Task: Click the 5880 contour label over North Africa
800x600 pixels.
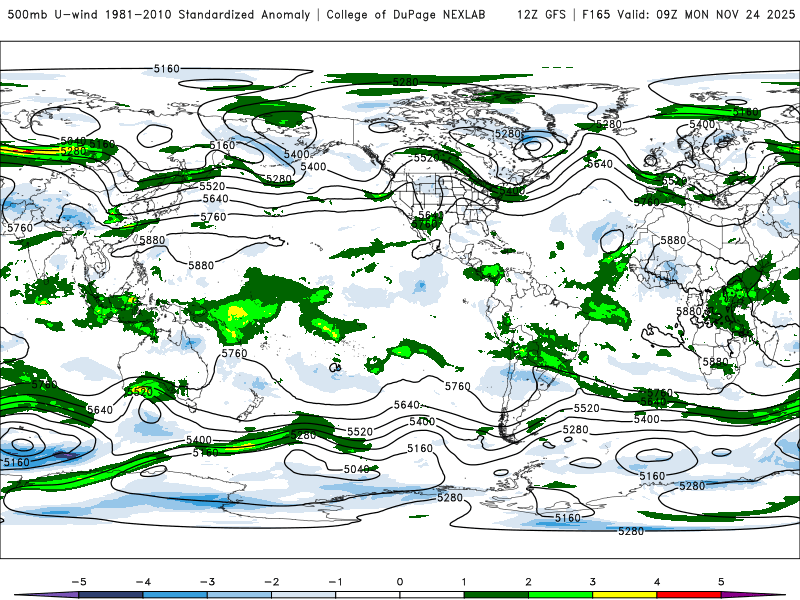Action: click(x=673, y=240)
